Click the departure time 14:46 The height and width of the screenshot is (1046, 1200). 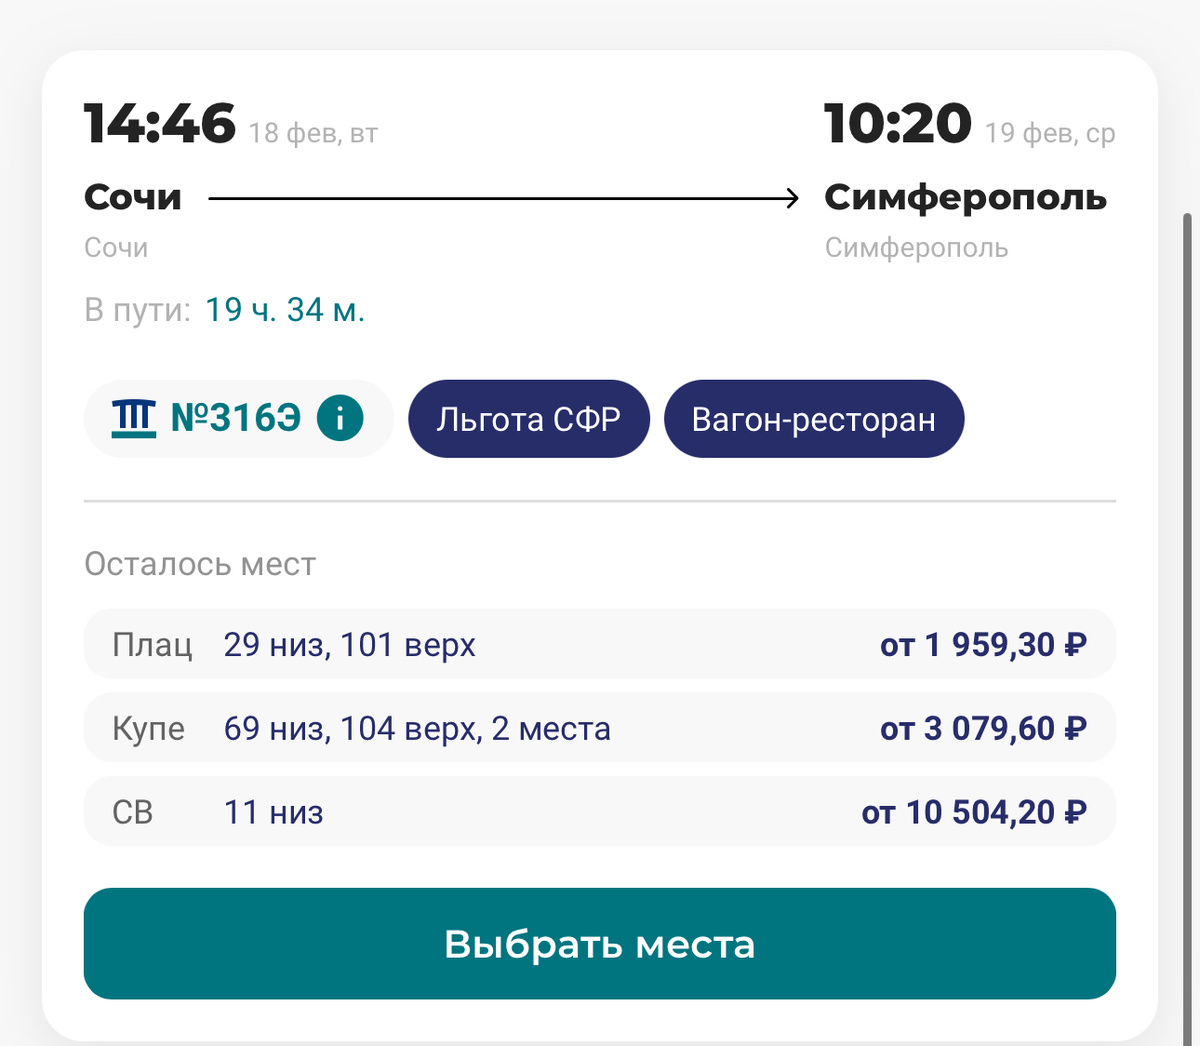click(161, 122)
